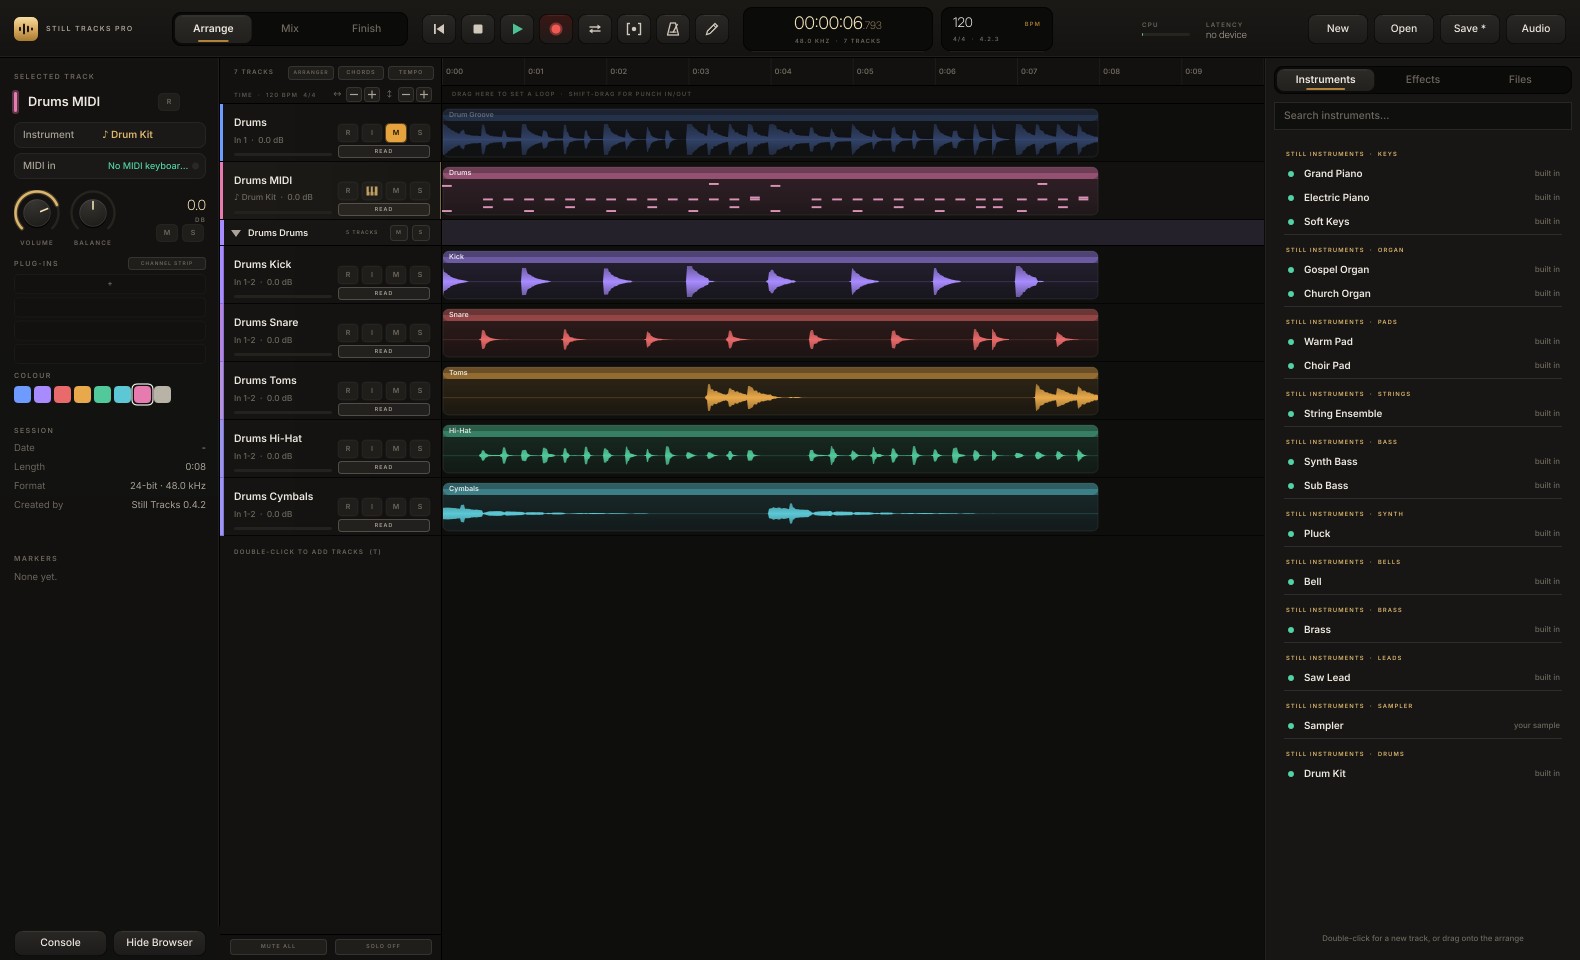Viewport: 1580px width, 960px height.
Task: Unmute the Drums track
Action: tap(396, 132)
